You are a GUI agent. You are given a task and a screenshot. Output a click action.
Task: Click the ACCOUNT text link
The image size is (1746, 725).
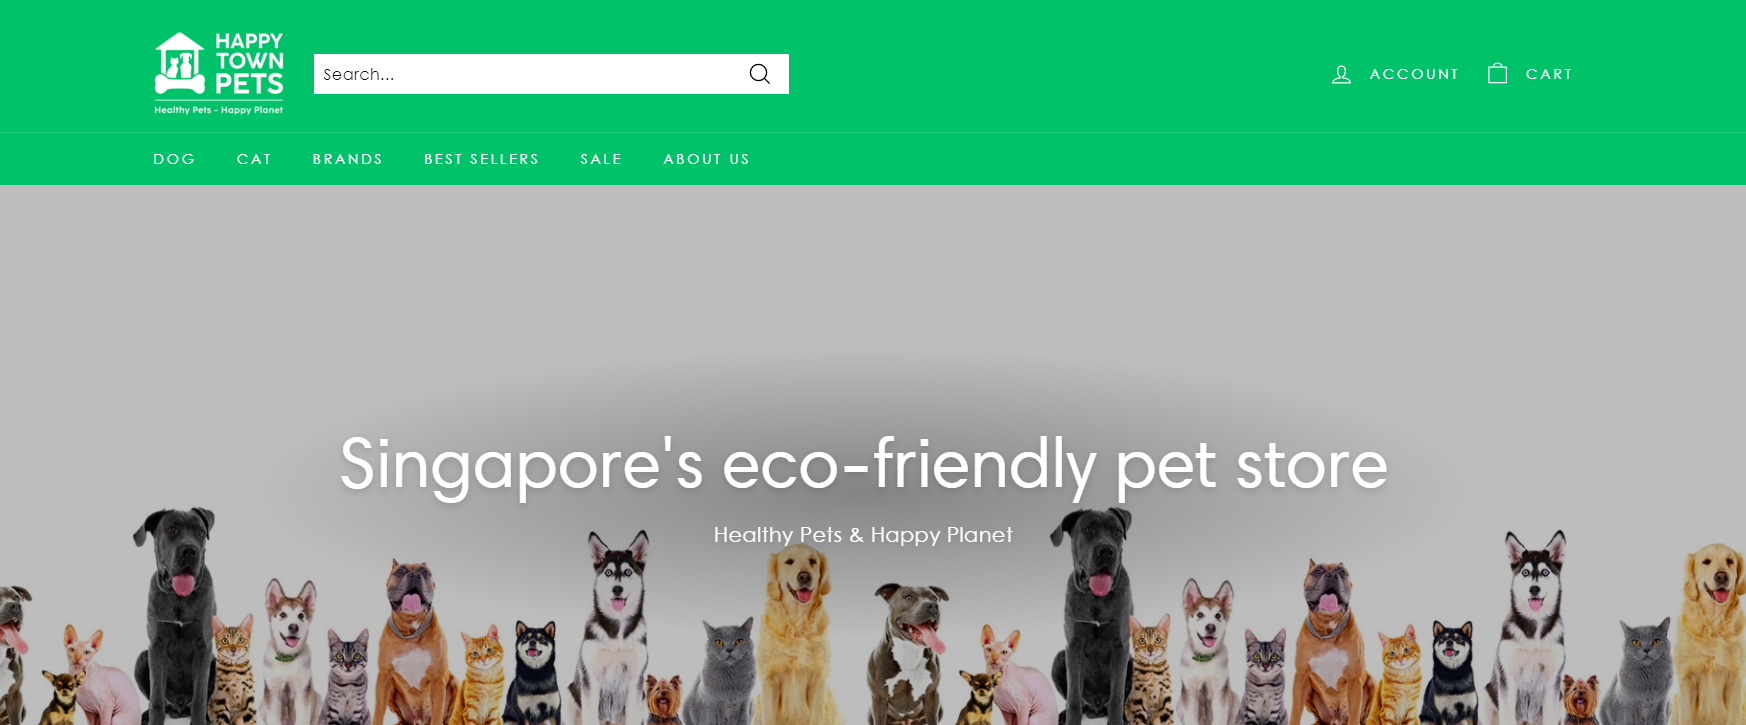click(1414, 74)
